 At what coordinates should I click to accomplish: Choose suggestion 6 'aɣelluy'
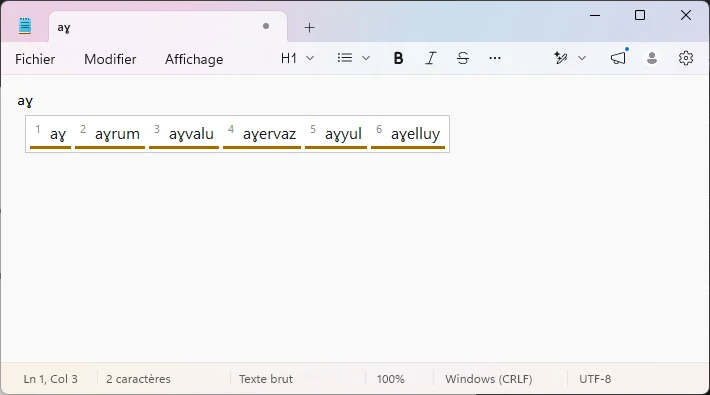pos(408,134)
